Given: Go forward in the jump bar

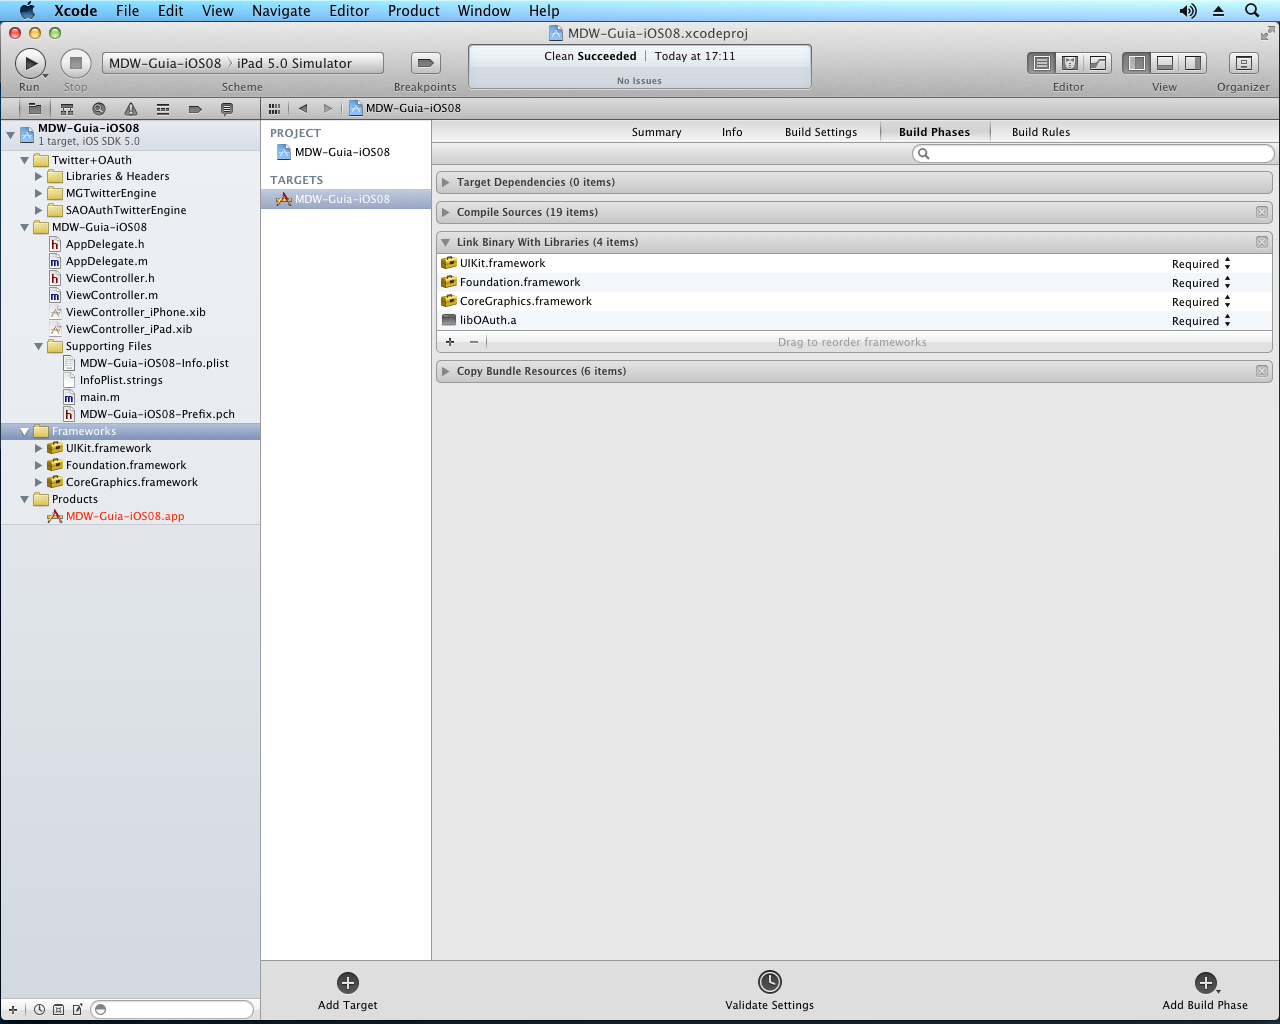Looking at the screenshot, I should click(327, 108).
